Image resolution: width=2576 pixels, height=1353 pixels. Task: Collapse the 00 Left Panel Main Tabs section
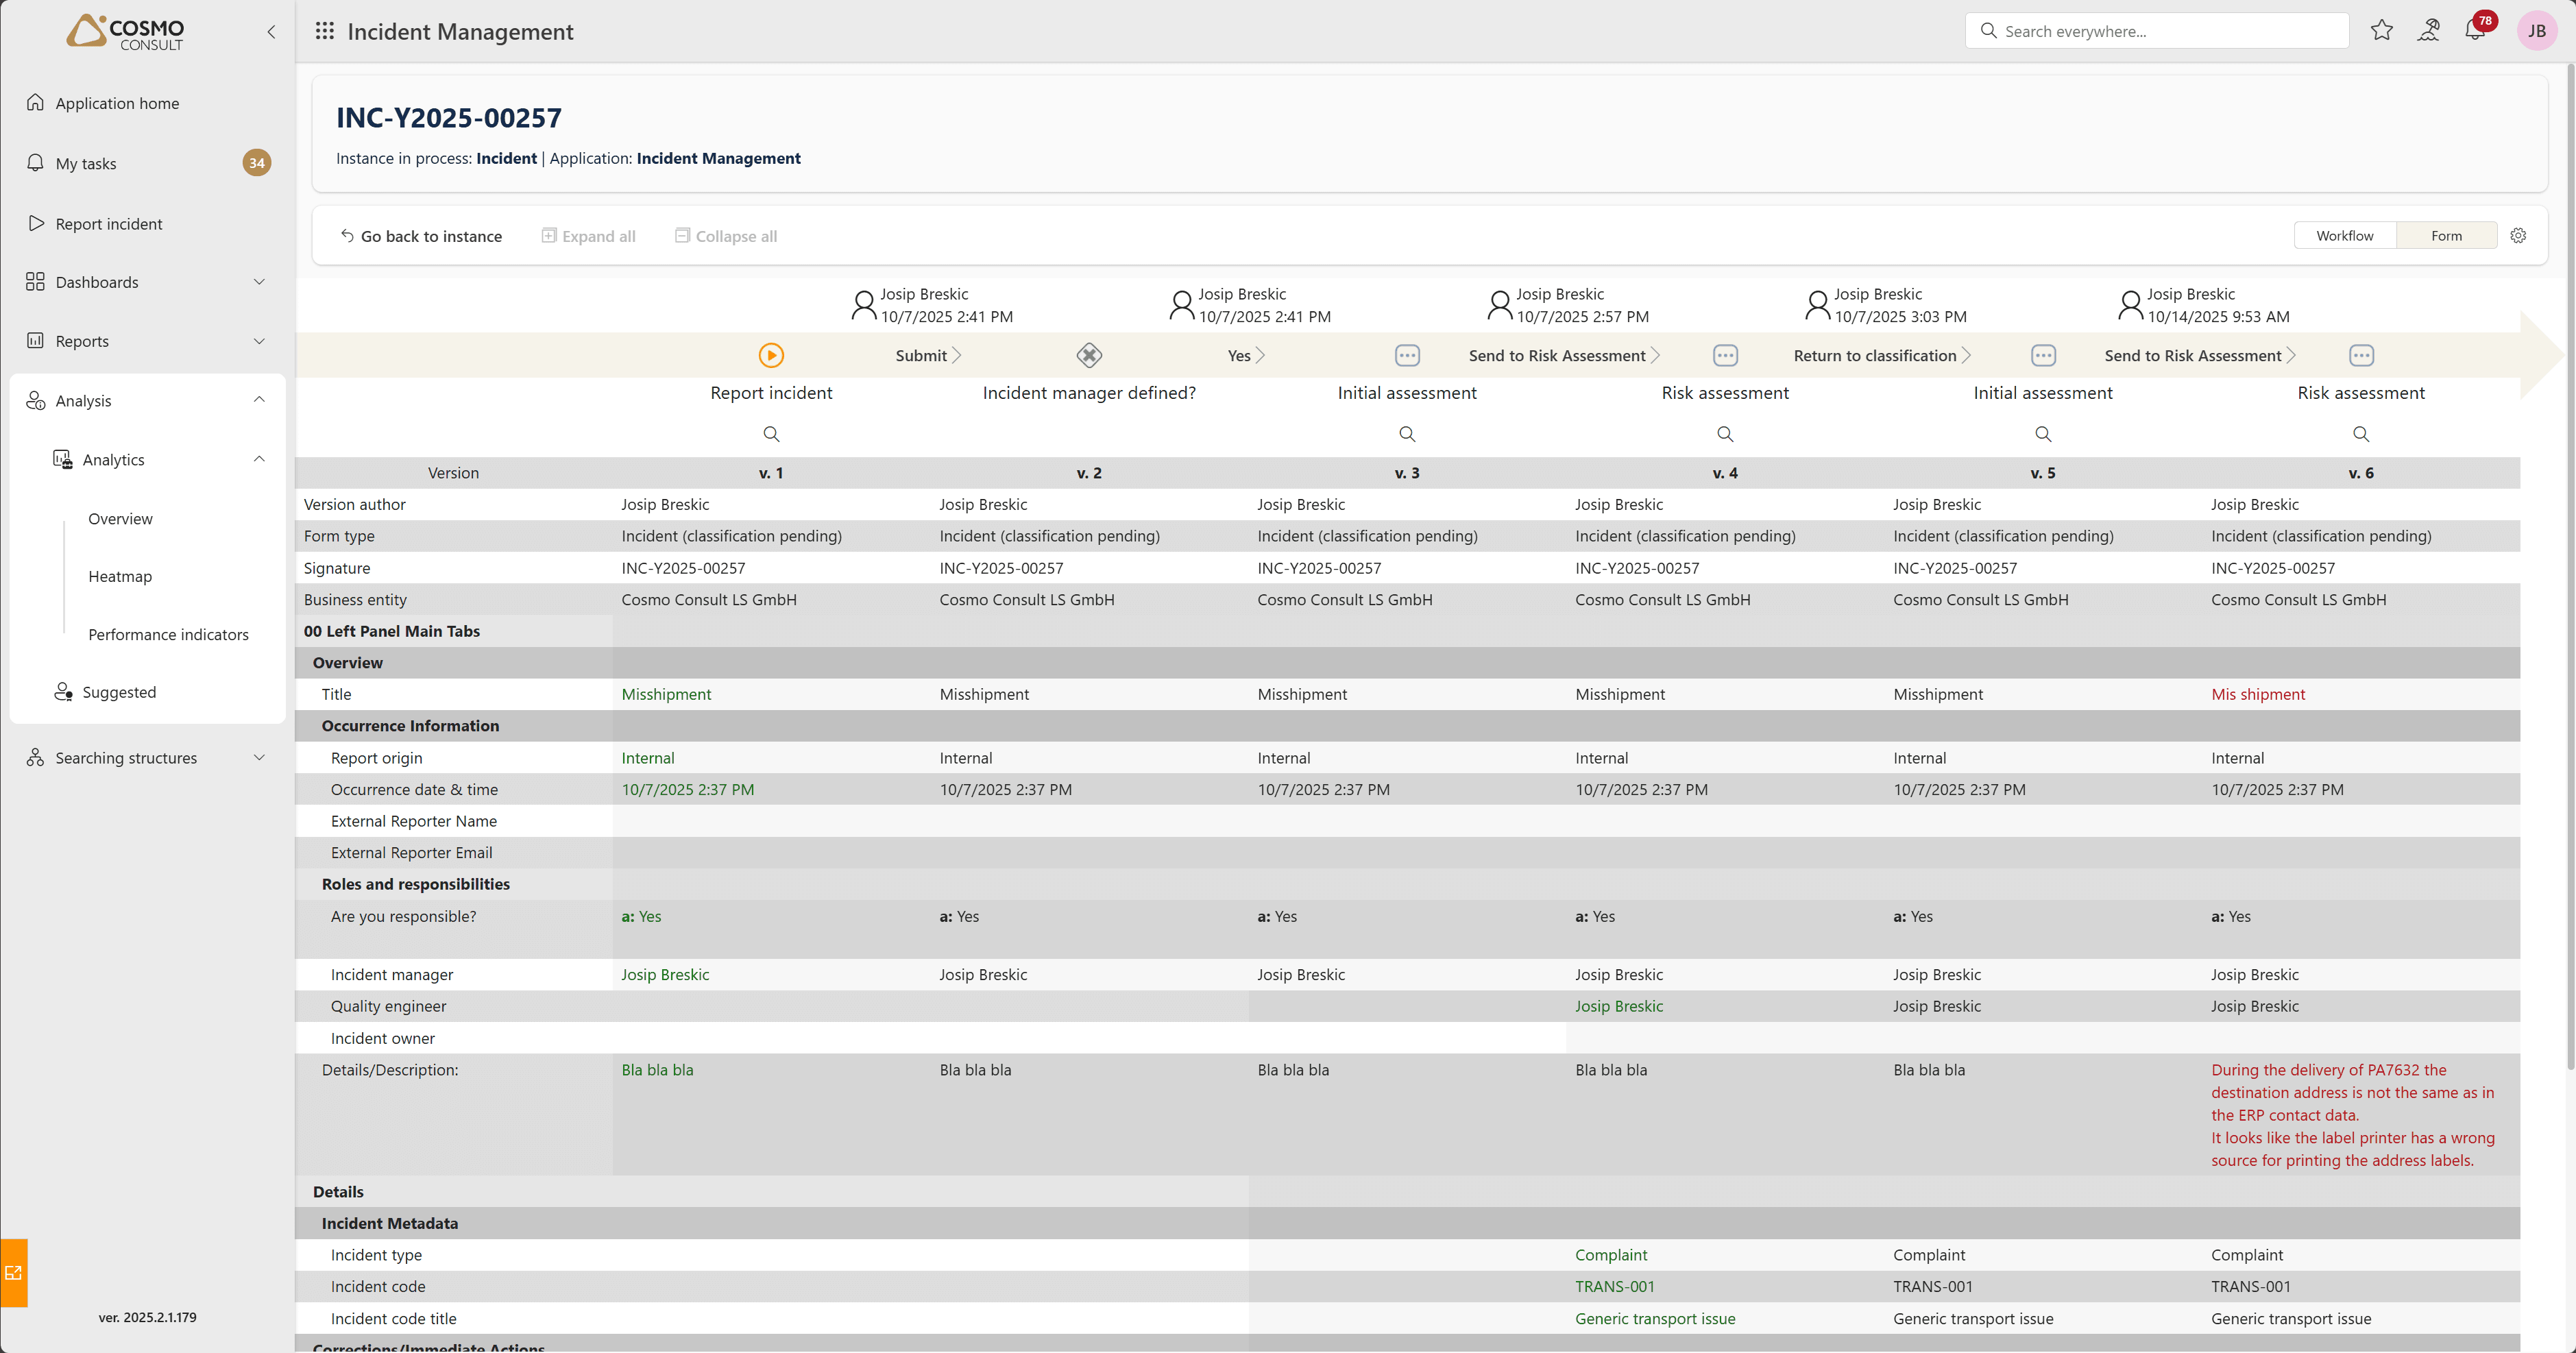[392, 631]
